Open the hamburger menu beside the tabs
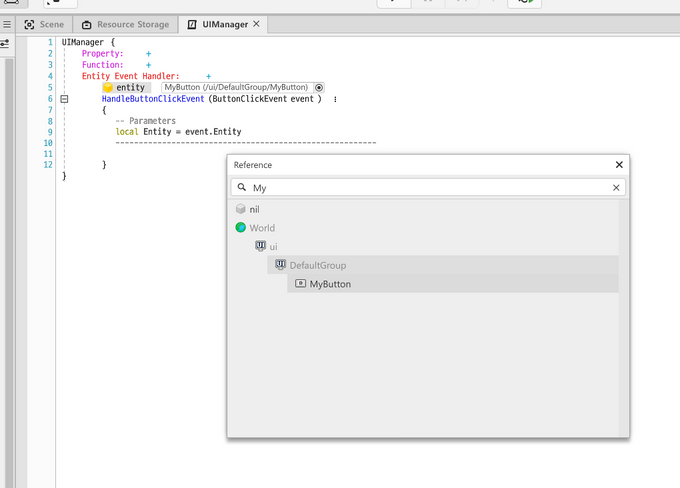680x488 pixels. tap(7, 24)
